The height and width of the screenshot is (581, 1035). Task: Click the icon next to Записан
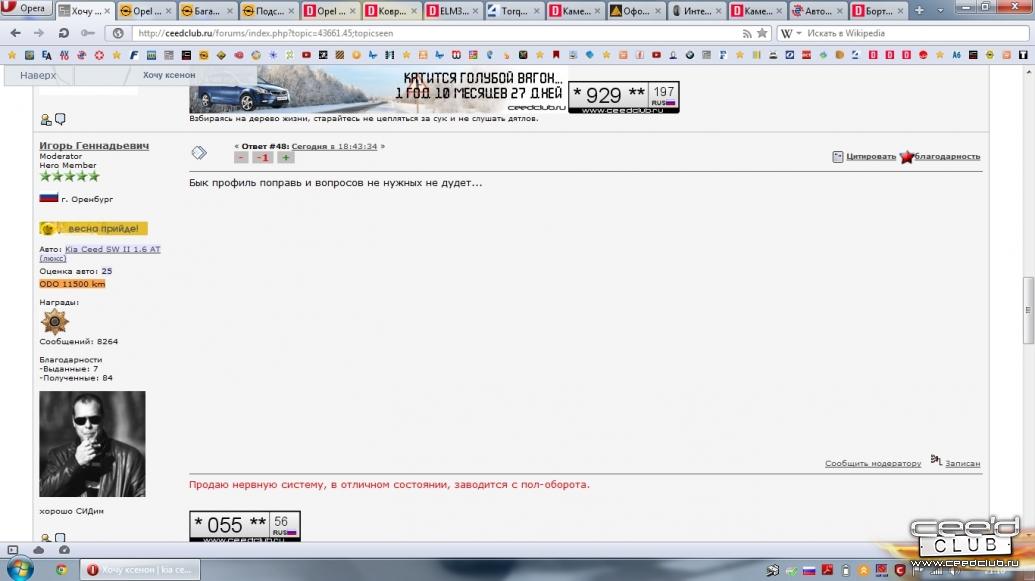tap(936, 460)
